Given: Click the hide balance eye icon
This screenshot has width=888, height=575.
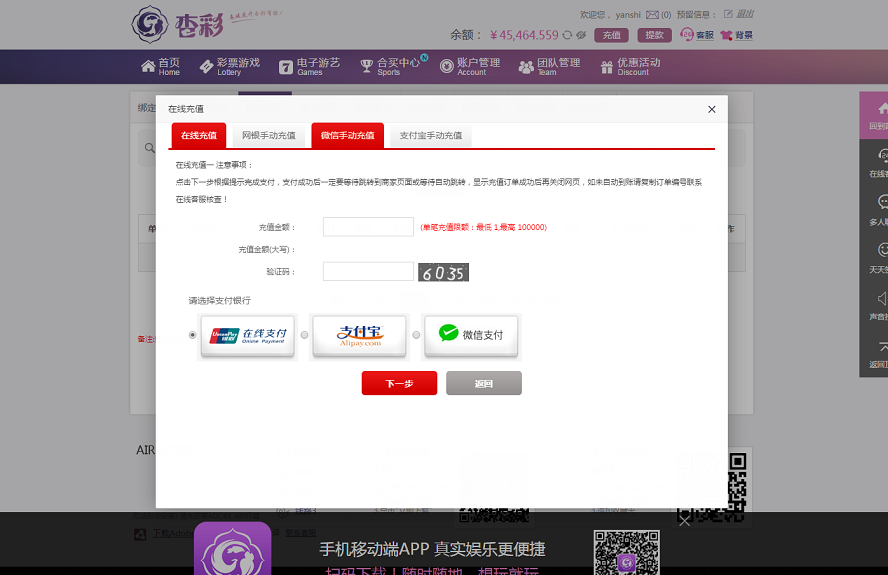Looking at the screenshot, I should coord(581,35).
